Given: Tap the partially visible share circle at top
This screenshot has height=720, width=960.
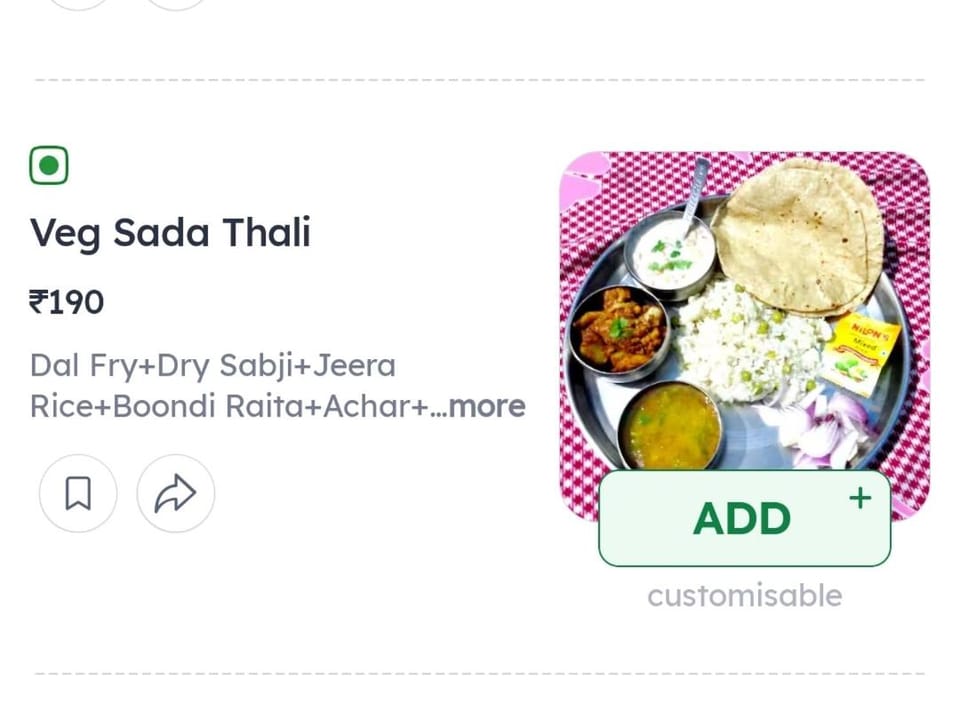Looking at the screenshot, I should (176, 4).
